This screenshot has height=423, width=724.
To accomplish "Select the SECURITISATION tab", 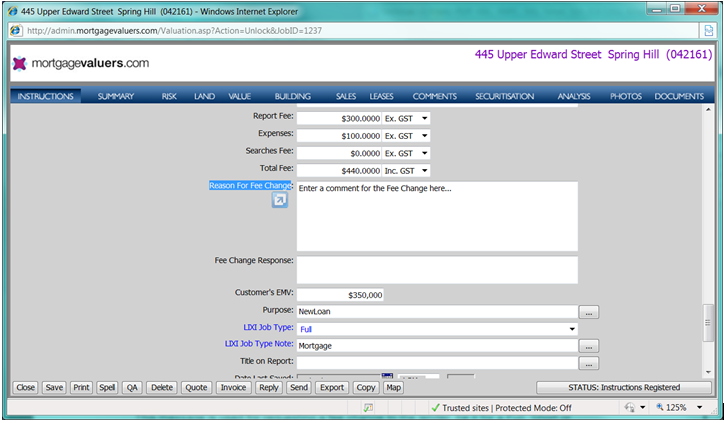I will [505, 96].
